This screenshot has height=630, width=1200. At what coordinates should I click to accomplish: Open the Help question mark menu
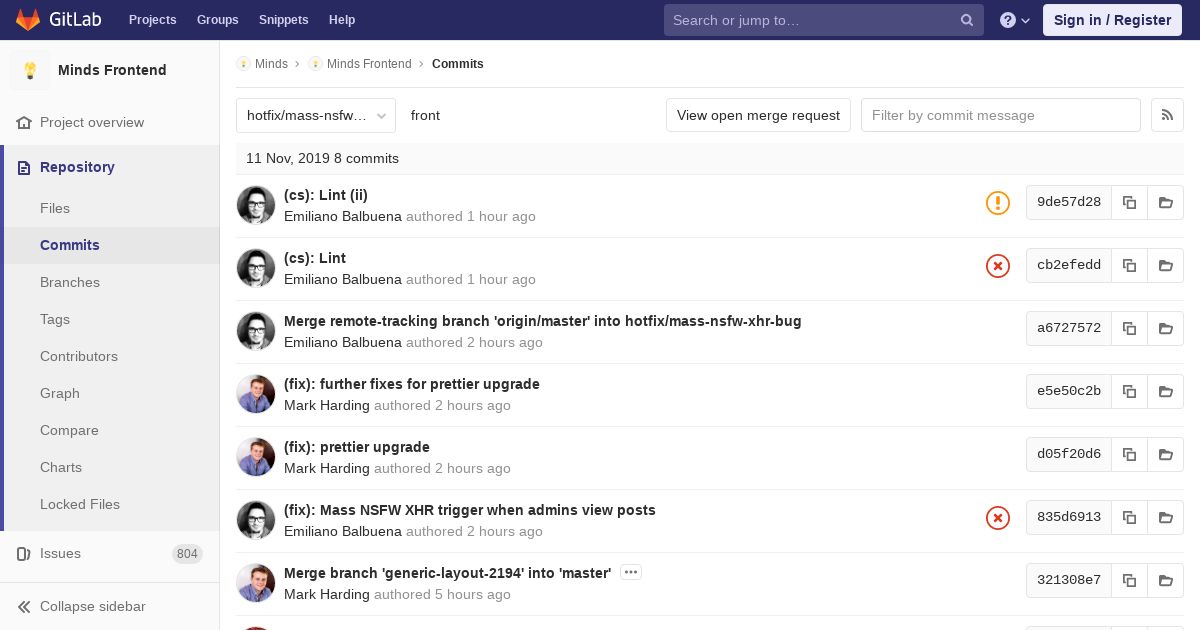[x=1015, y=20]
